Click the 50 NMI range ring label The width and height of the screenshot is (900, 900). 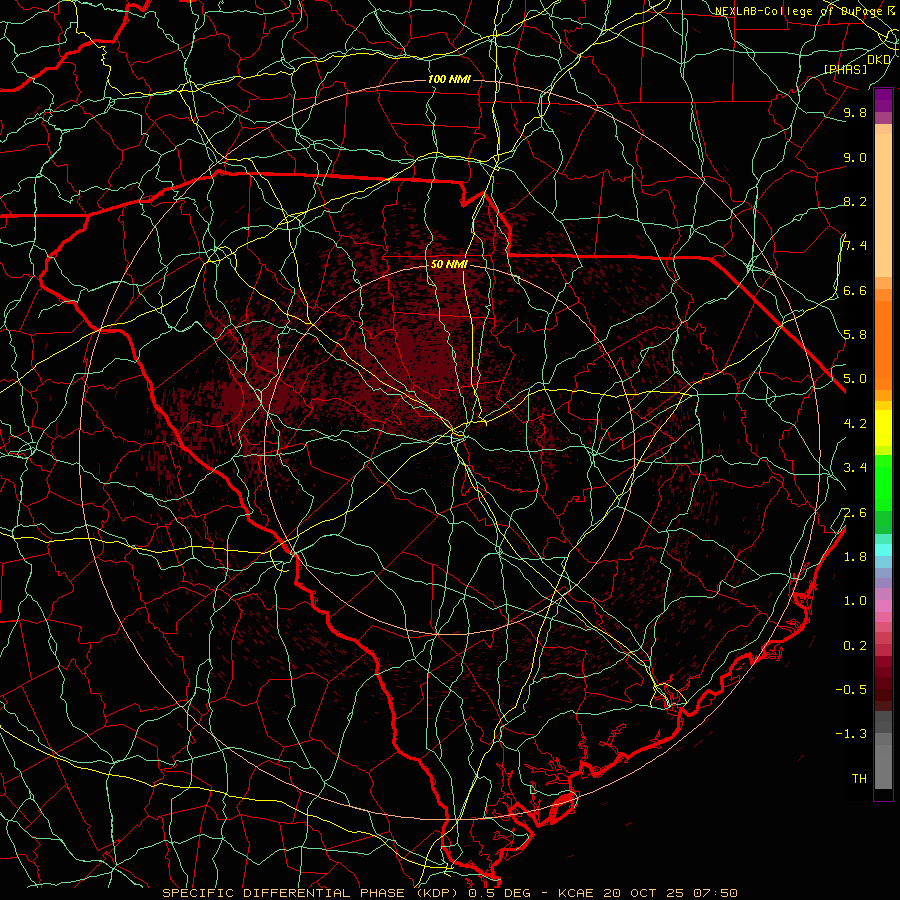pyautogui.click(x=449, y=265)
